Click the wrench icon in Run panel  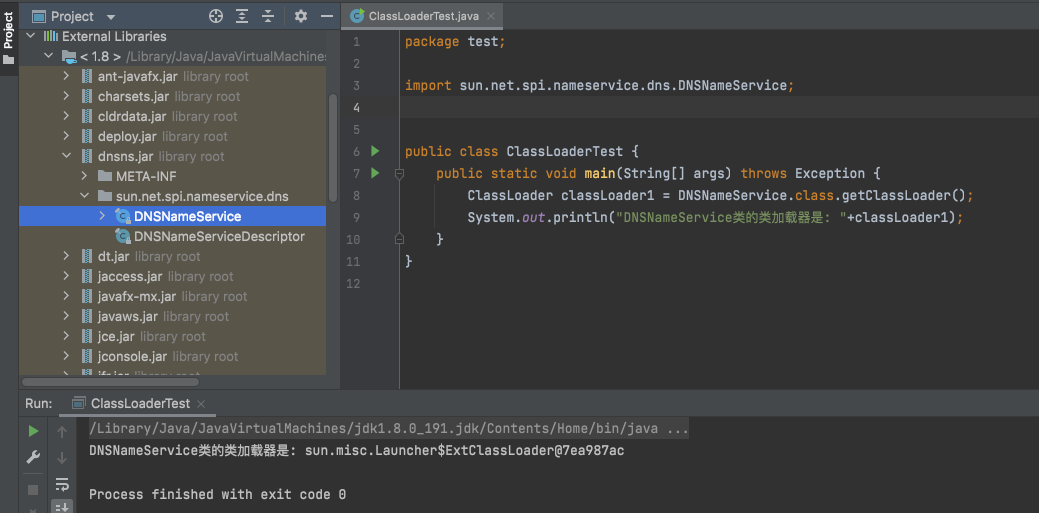[x=33, y=457]
